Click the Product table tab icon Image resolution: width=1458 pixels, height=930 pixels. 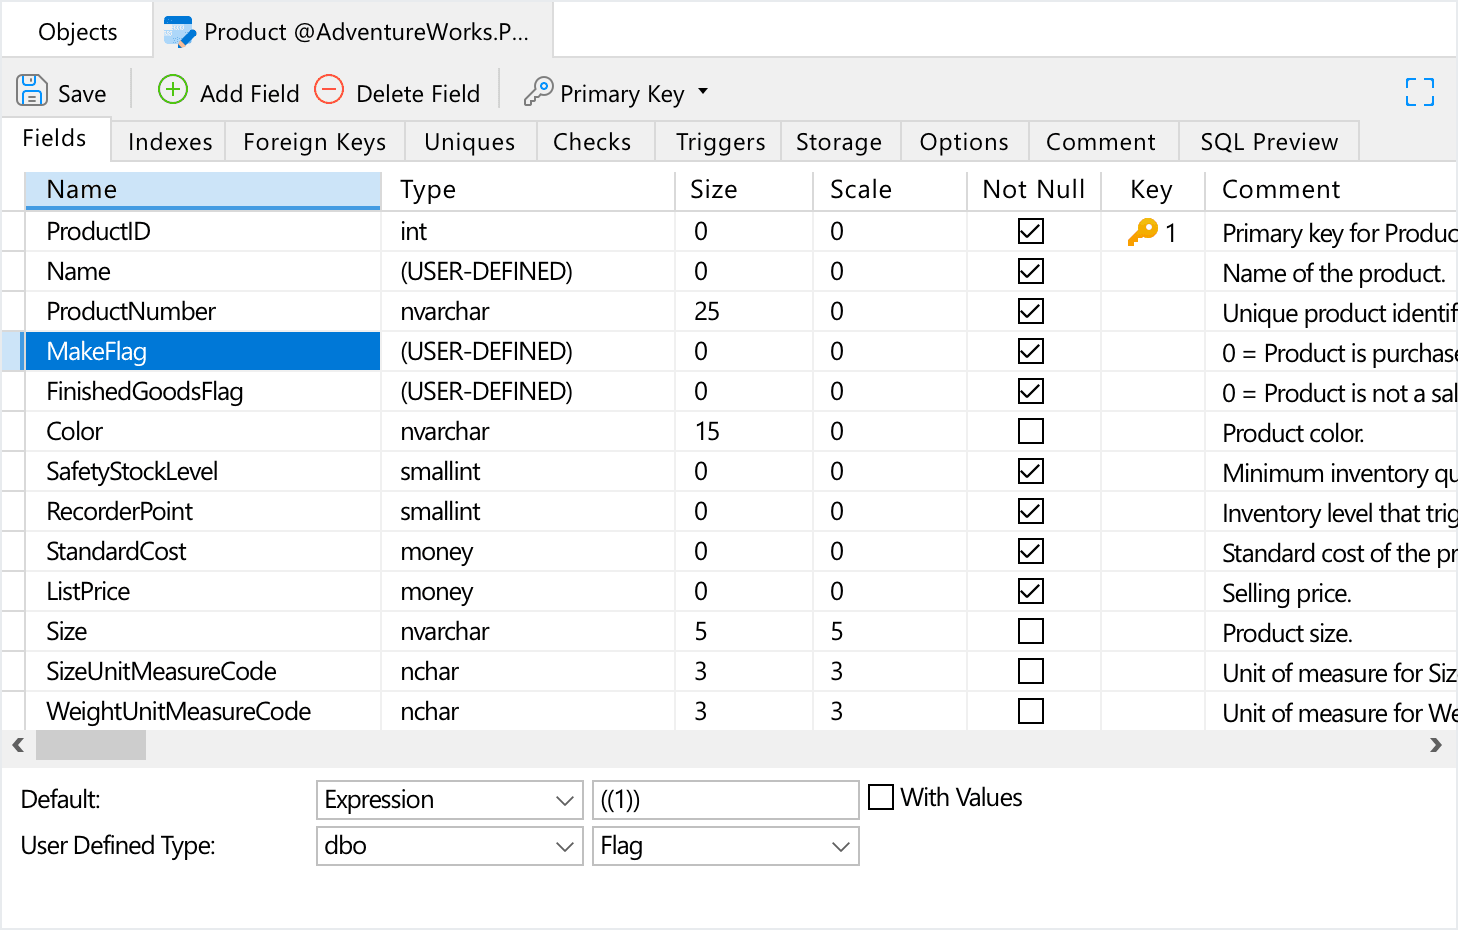coord(179,32)
